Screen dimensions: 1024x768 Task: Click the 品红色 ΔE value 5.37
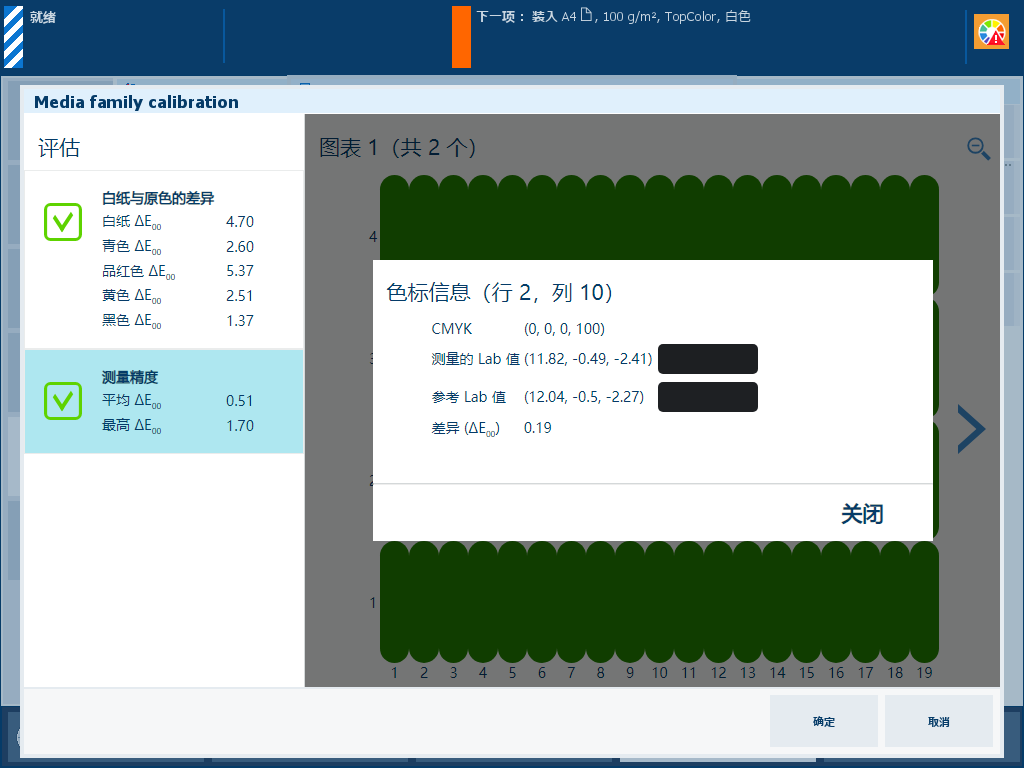[x=240, y=271]
